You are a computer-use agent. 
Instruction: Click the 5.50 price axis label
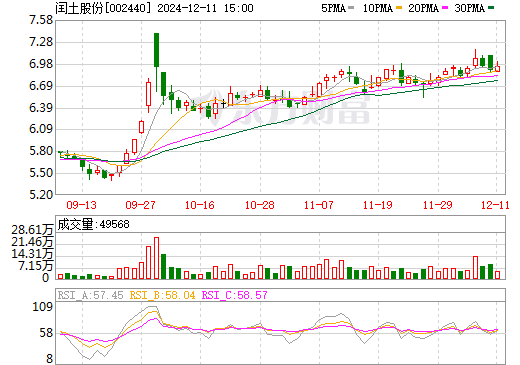[41, 173]
